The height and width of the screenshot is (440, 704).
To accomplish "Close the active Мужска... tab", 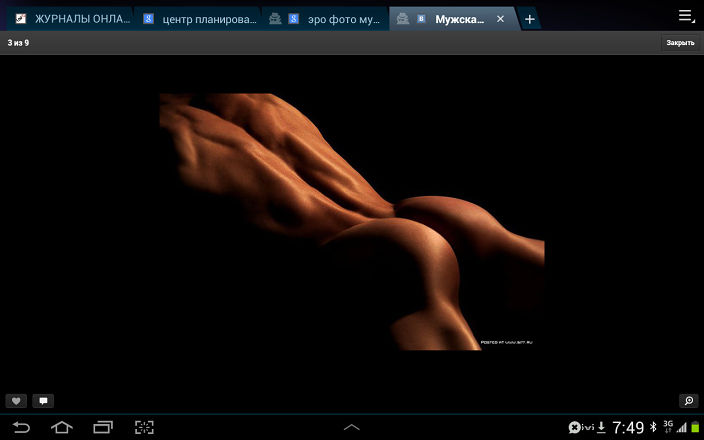I will tap(501, 19).
